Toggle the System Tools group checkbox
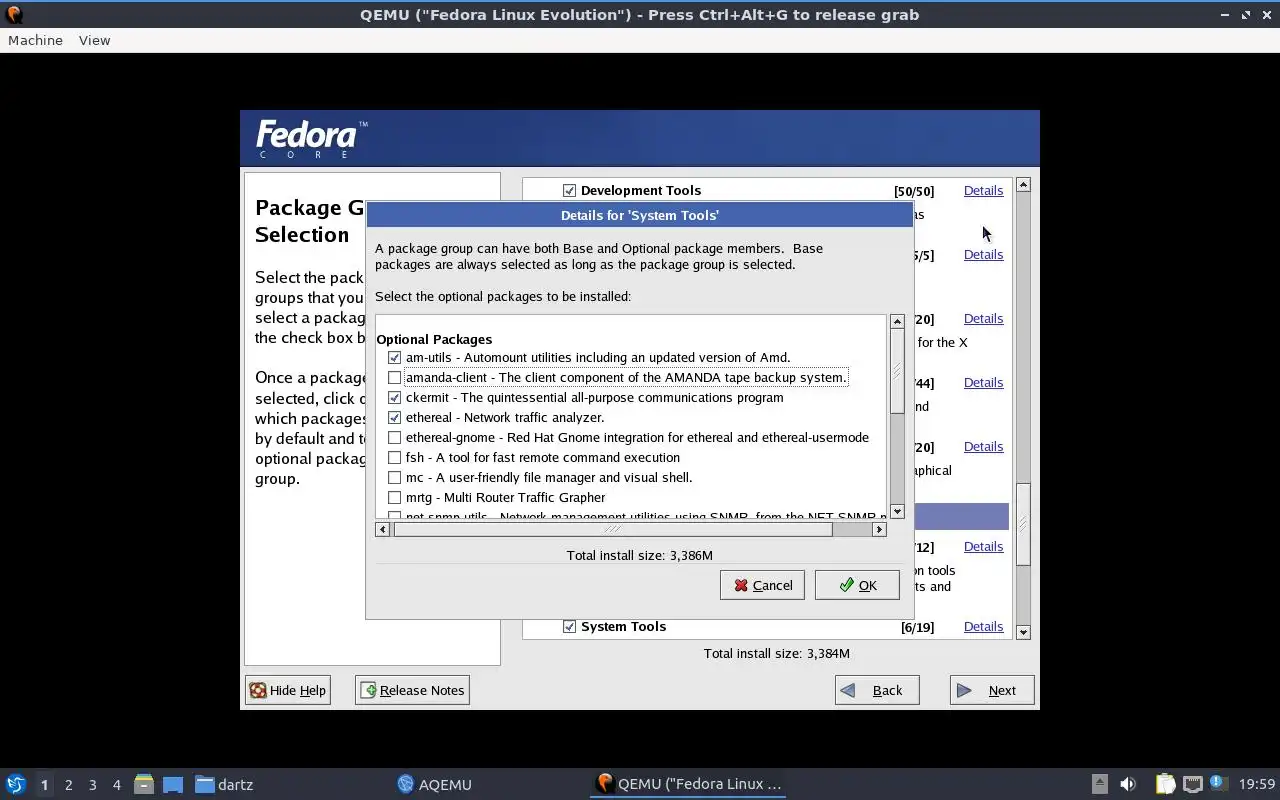This screenshot has height=800, width=1280. [x=569, y=626]
